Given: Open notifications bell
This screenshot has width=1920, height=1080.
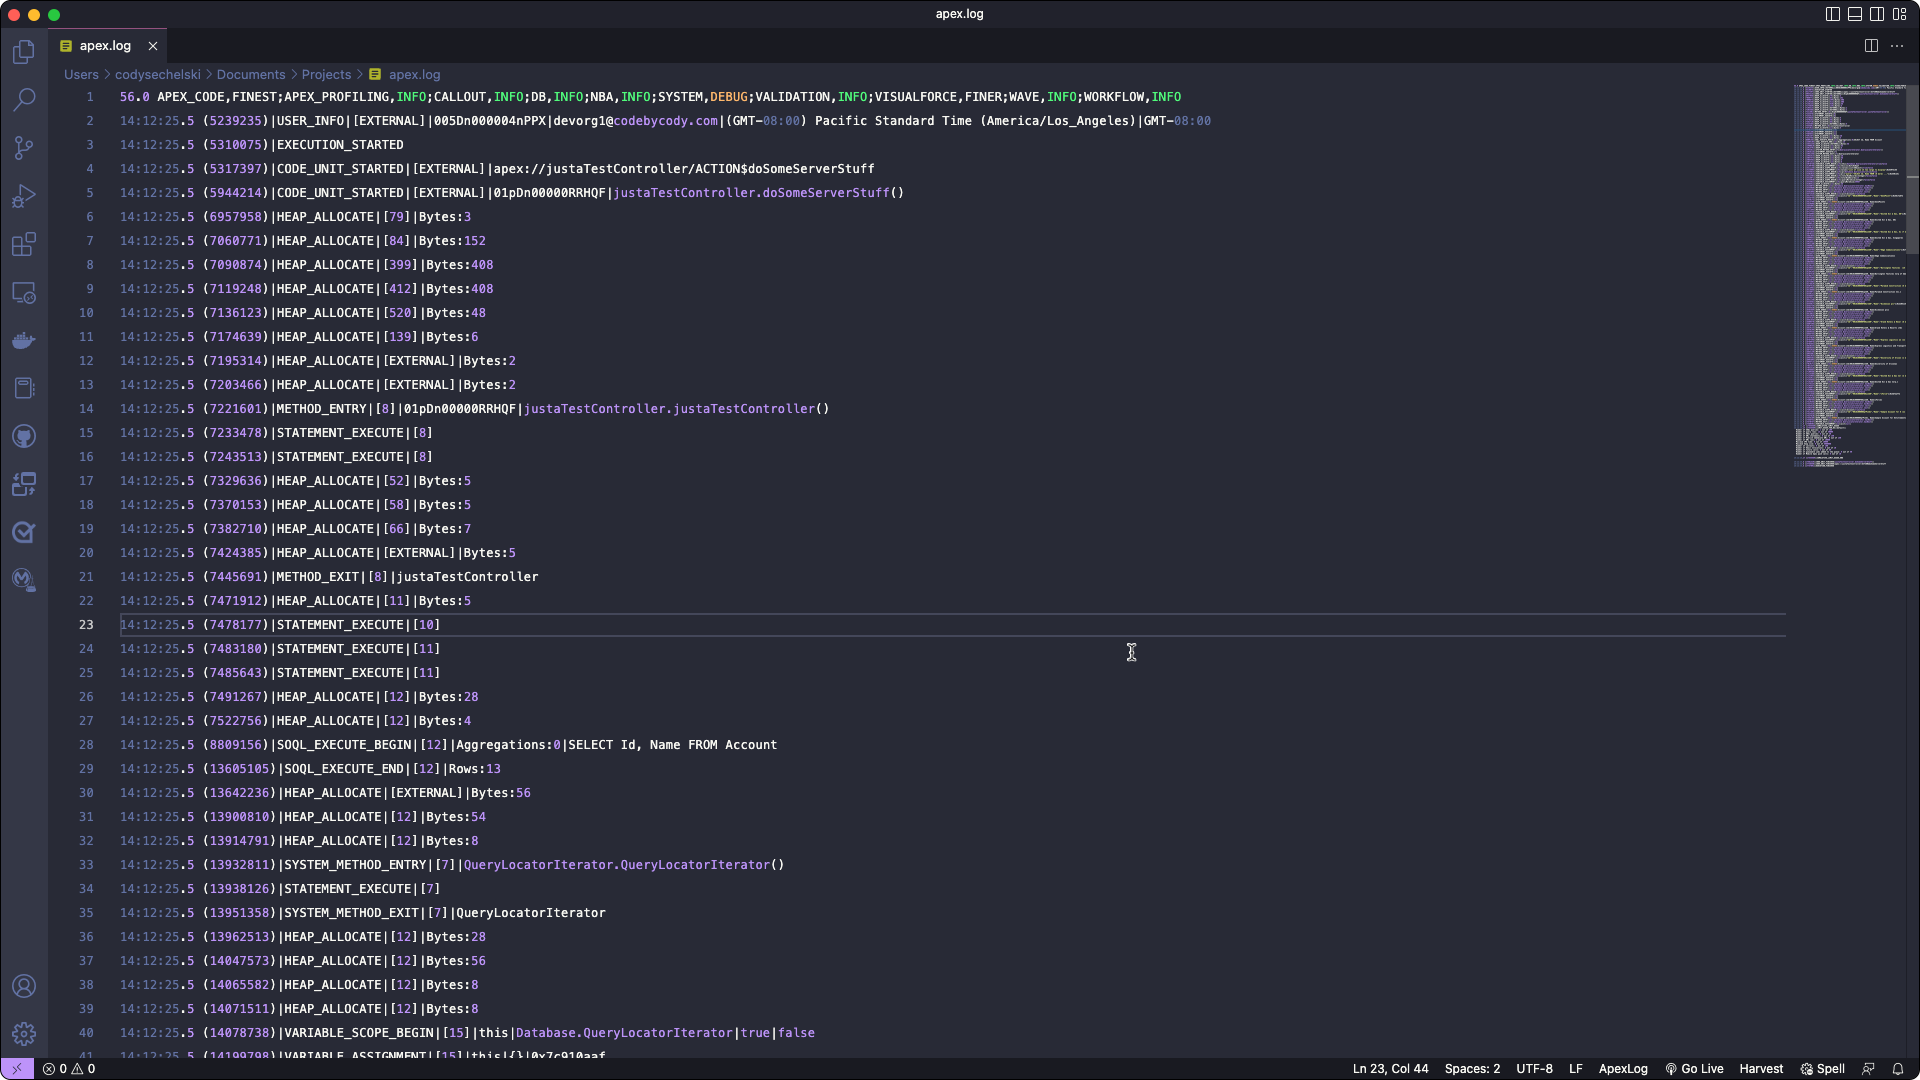Looking at the screenshot, I should coord(1898,1069).
